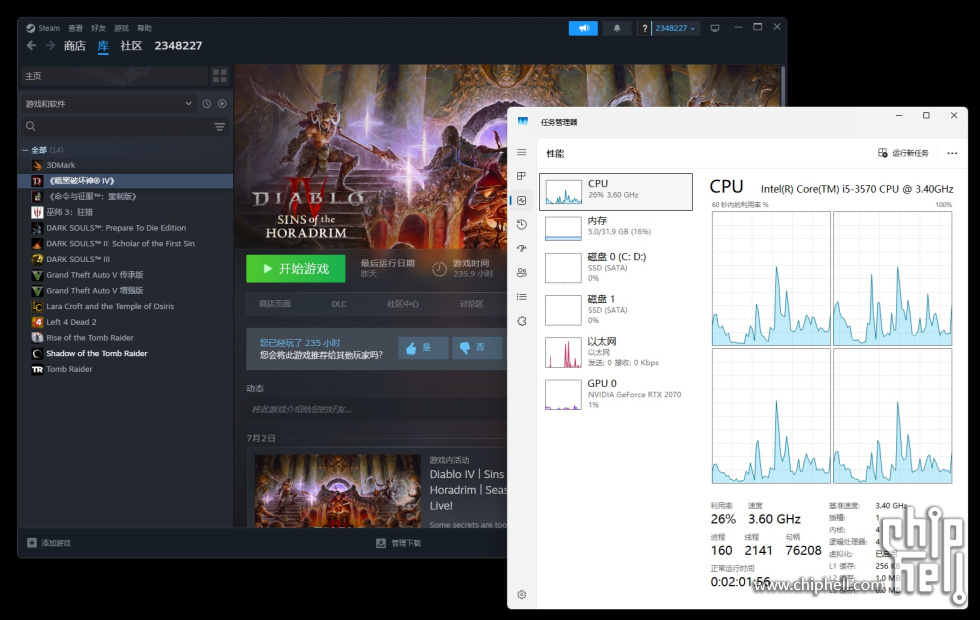
Task: Go to 社区 community tab
Action: tap(131, 46)
